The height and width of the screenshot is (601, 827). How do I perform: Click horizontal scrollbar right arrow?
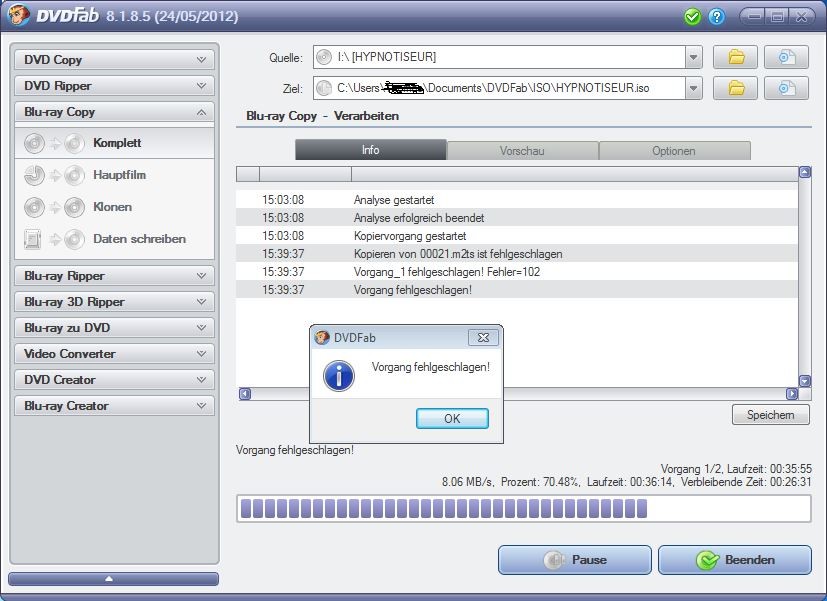tap(792, 394)
